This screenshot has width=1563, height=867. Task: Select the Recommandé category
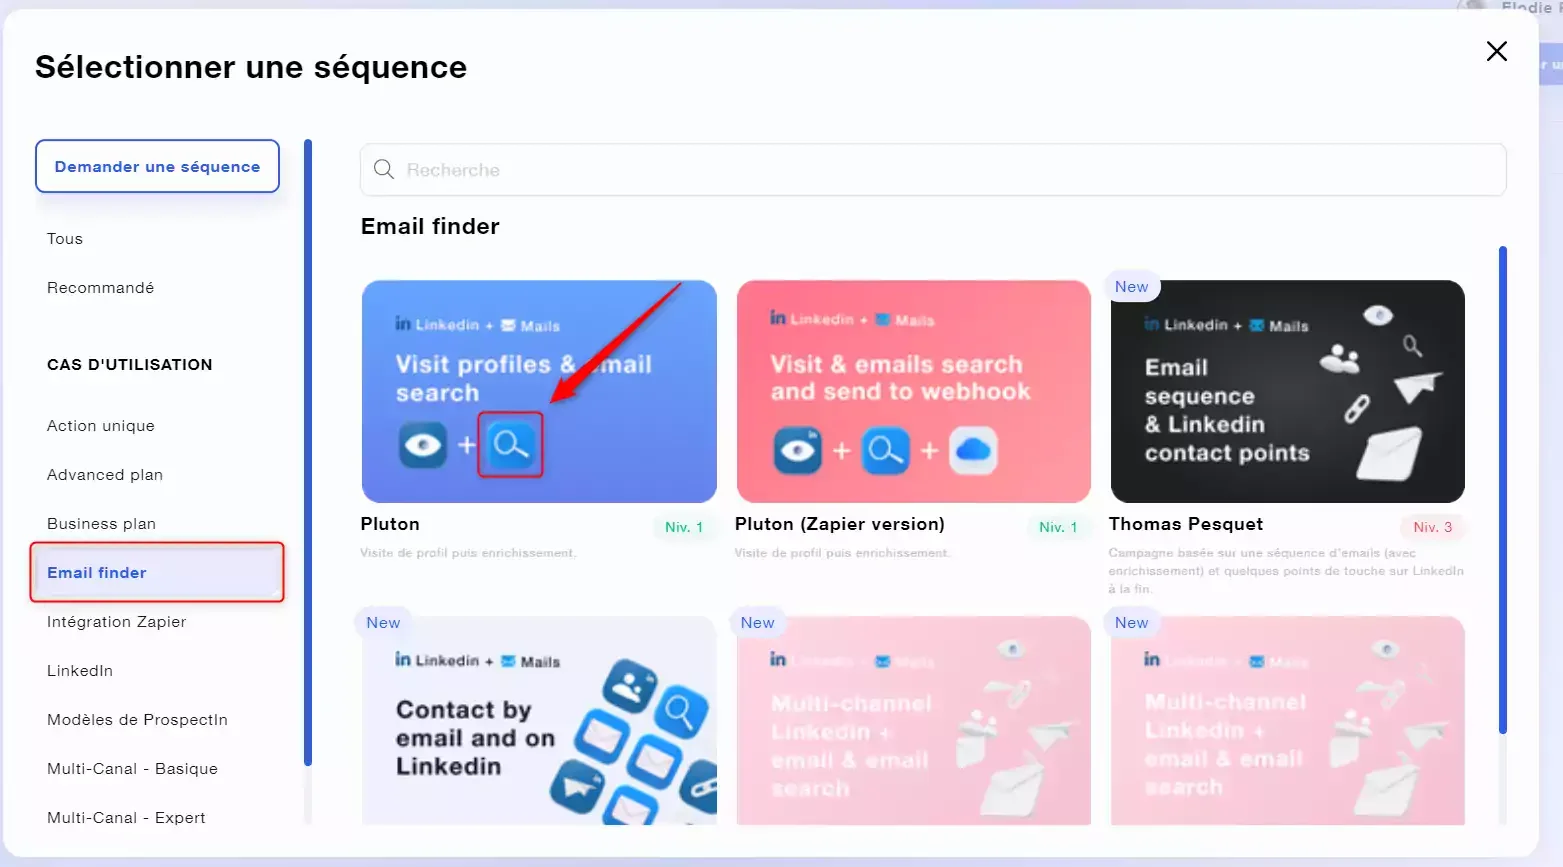pos(100,288)
